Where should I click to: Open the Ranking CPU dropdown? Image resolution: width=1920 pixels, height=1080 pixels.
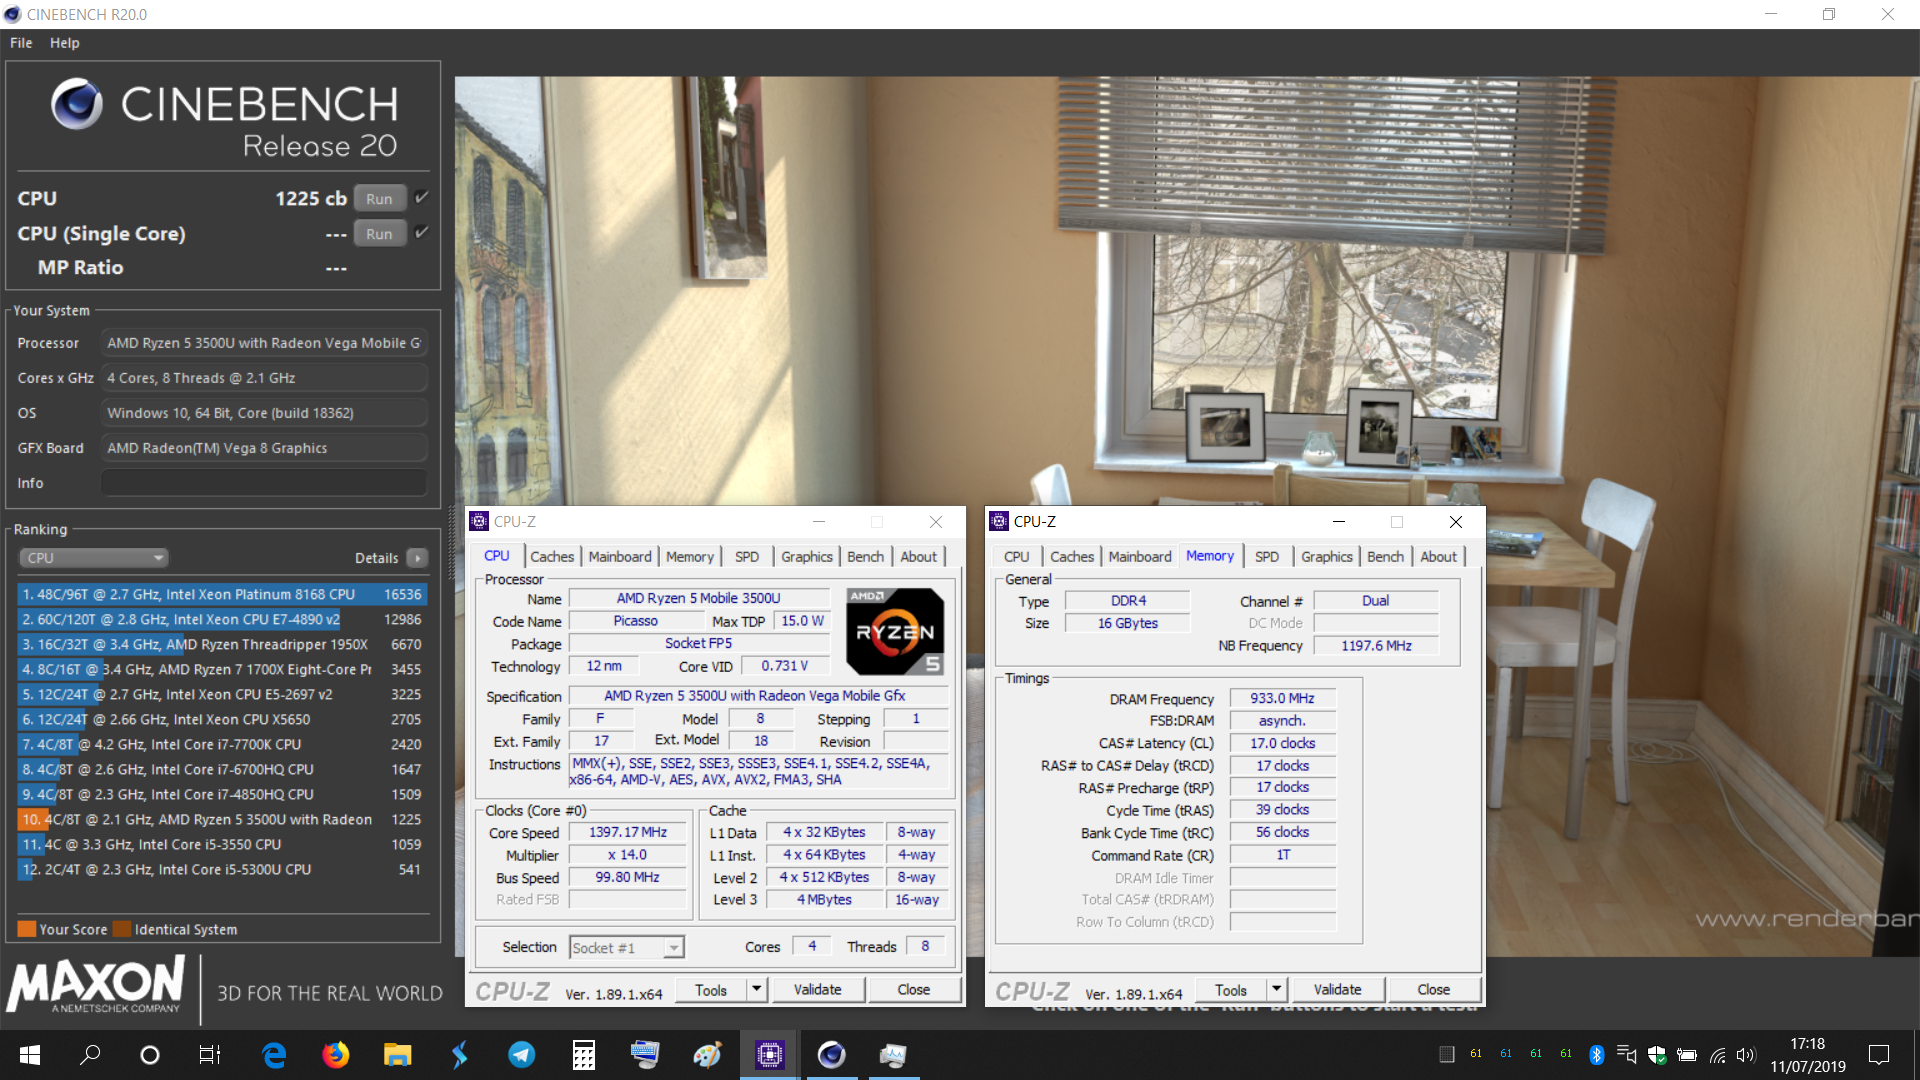pos(94,558)
